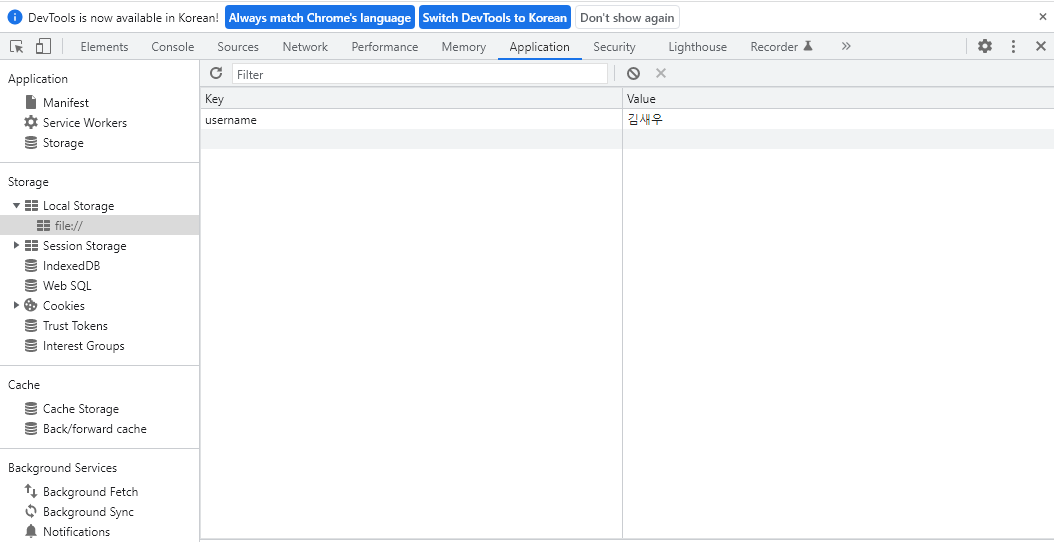Screen dimensions: 1054x542
Task: Click the Key column header
Action: pos(411,99)
